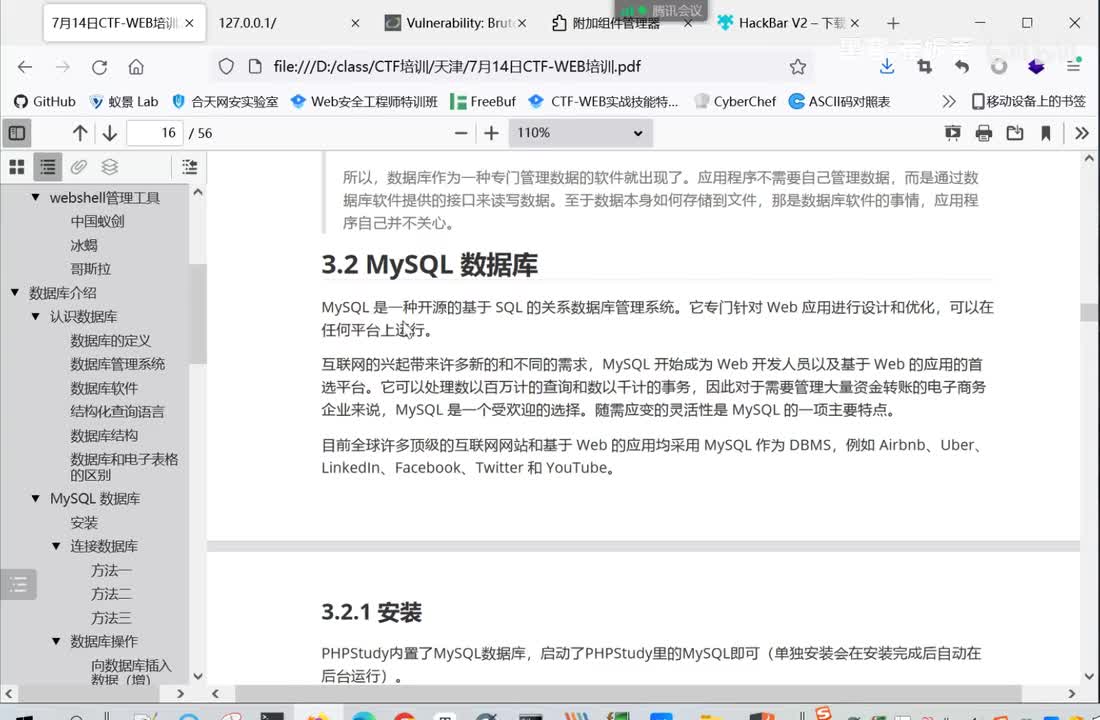Open outline entry 哥斯拉
This screenshot has height=720, width=1100.
pyautogui.click(x=90, y=269)
